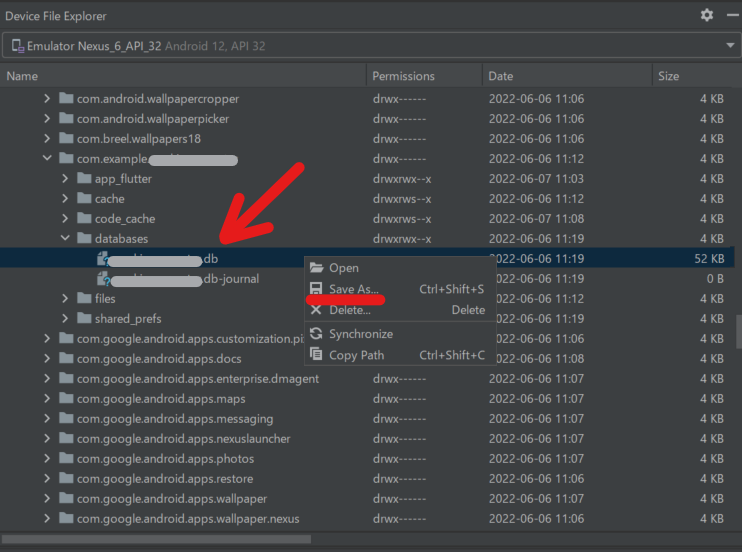Click the .db file type icon
The image size is (742, 552).
coord(103,258)
